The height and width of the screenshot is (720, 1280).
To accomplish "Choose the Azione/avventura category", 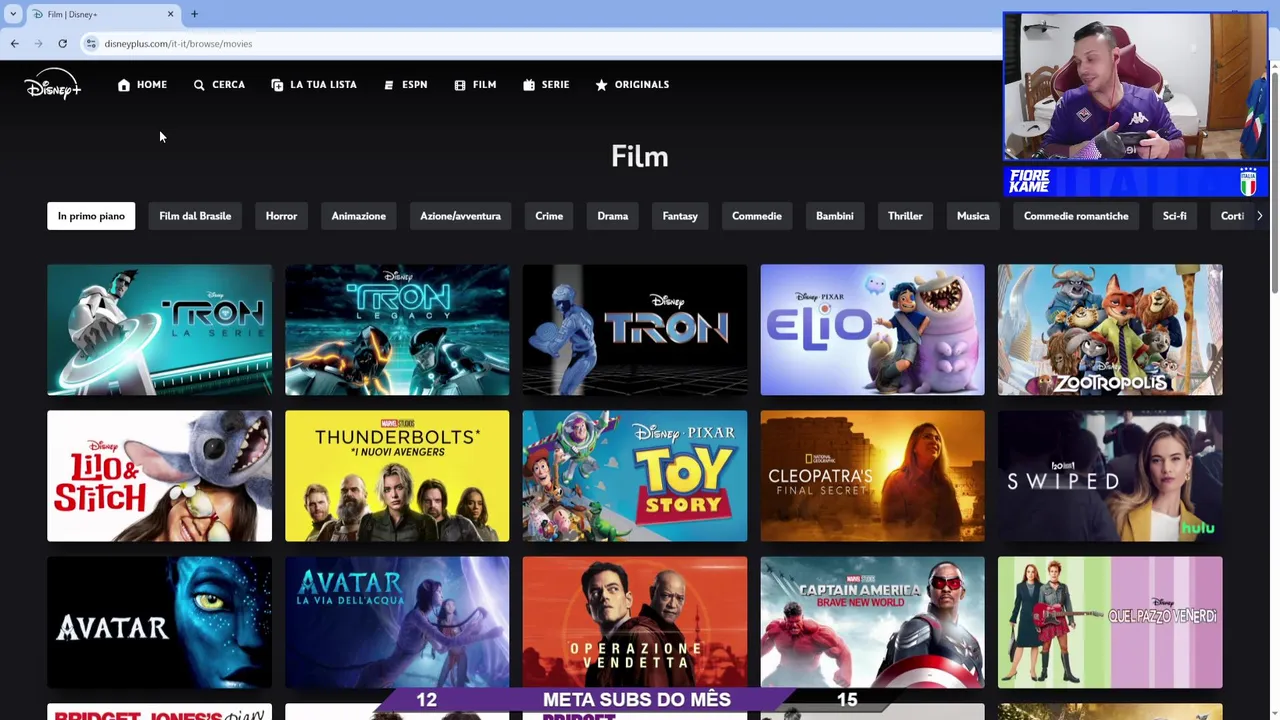I will coord(460,216).
